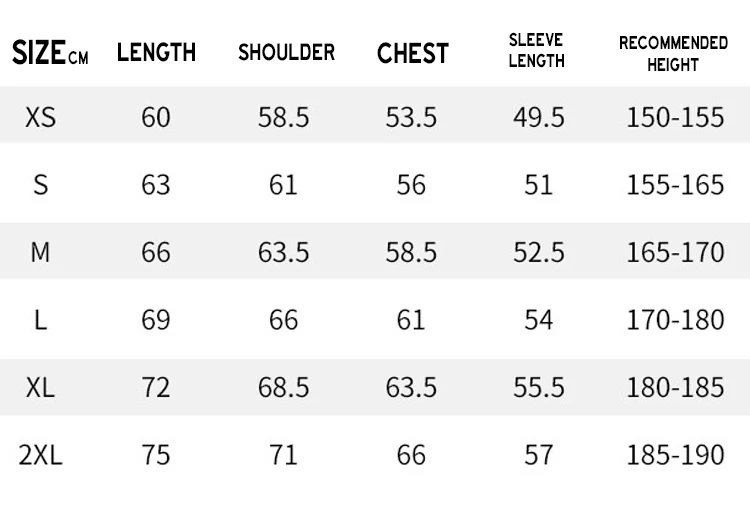Select the S size row label
The image size is (750, 513).
coord(40,185)
